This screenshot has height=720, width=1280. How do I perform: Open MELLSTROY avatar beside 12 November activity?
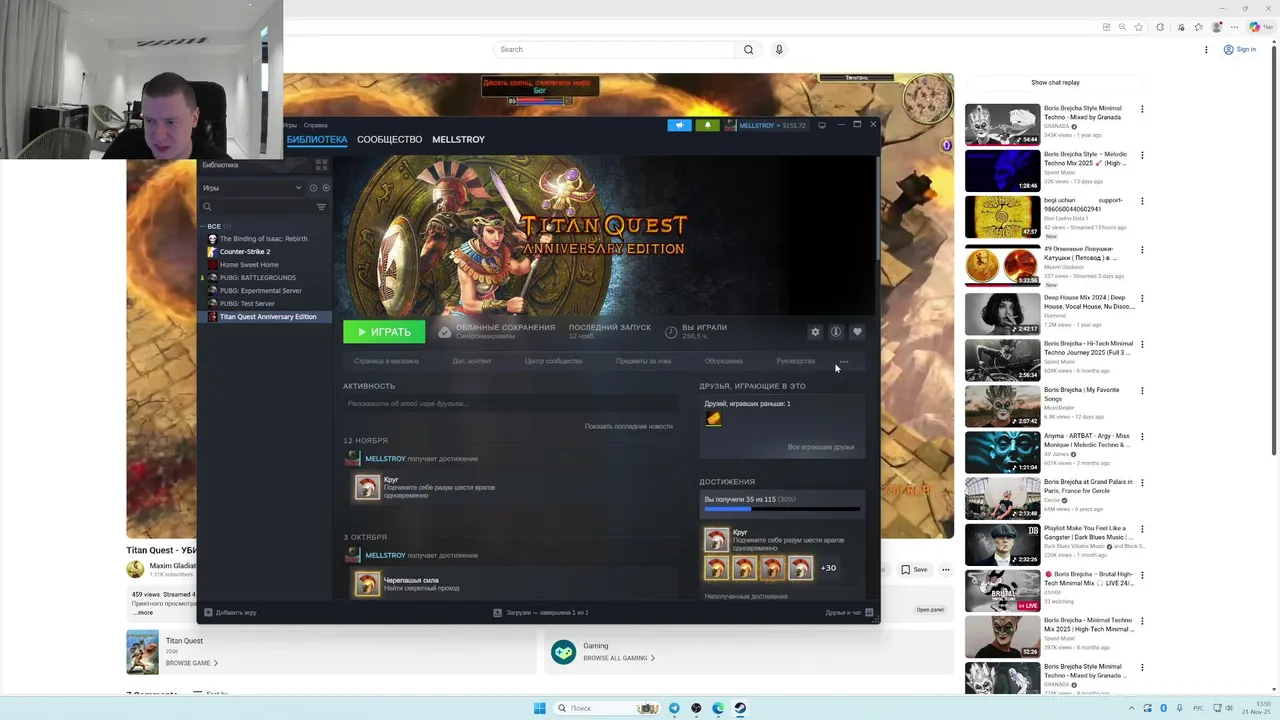(352, 458)
